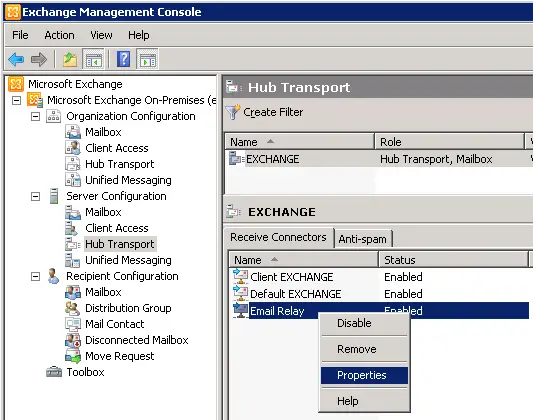The image size is (533, 420).
Task: Choose Properties from the context menu
Action: pos(364,375)
